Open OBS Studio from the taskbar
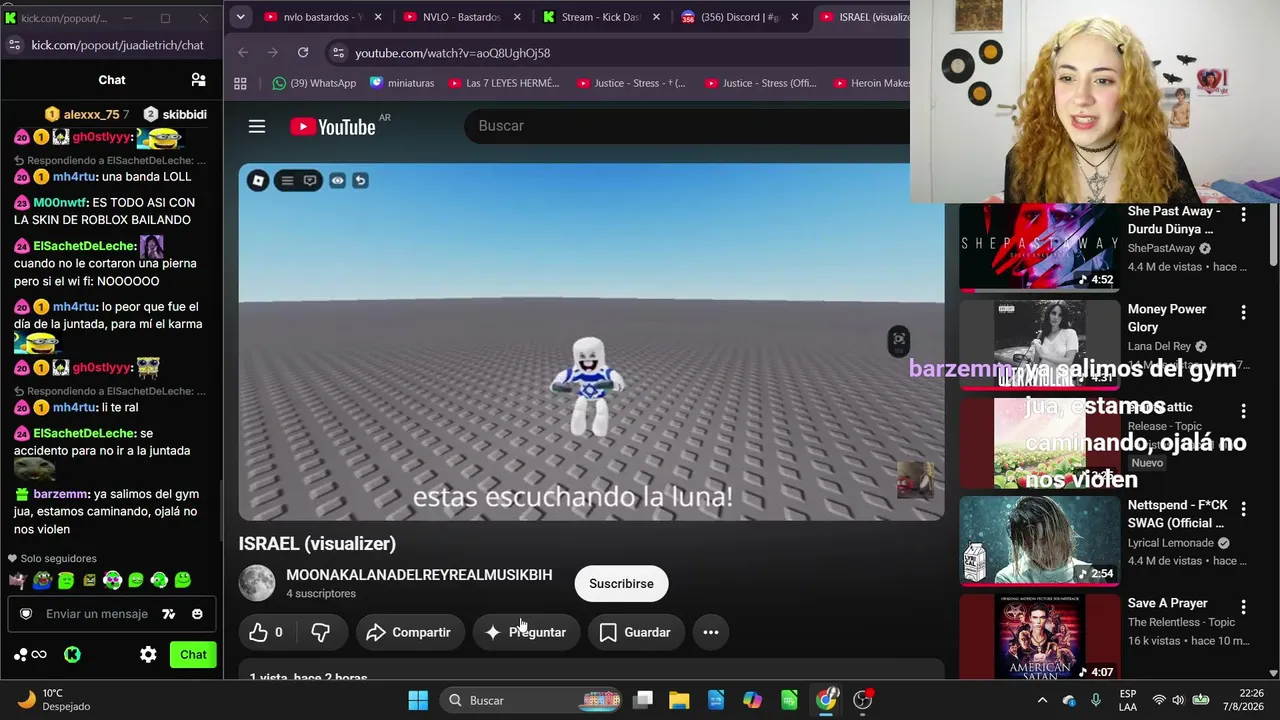This screenshot has width=1280, height=720. [x=863, y=700]
